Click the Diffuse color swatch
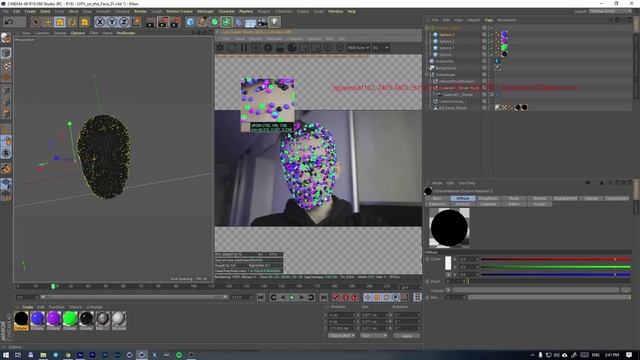 pos(448,263)
